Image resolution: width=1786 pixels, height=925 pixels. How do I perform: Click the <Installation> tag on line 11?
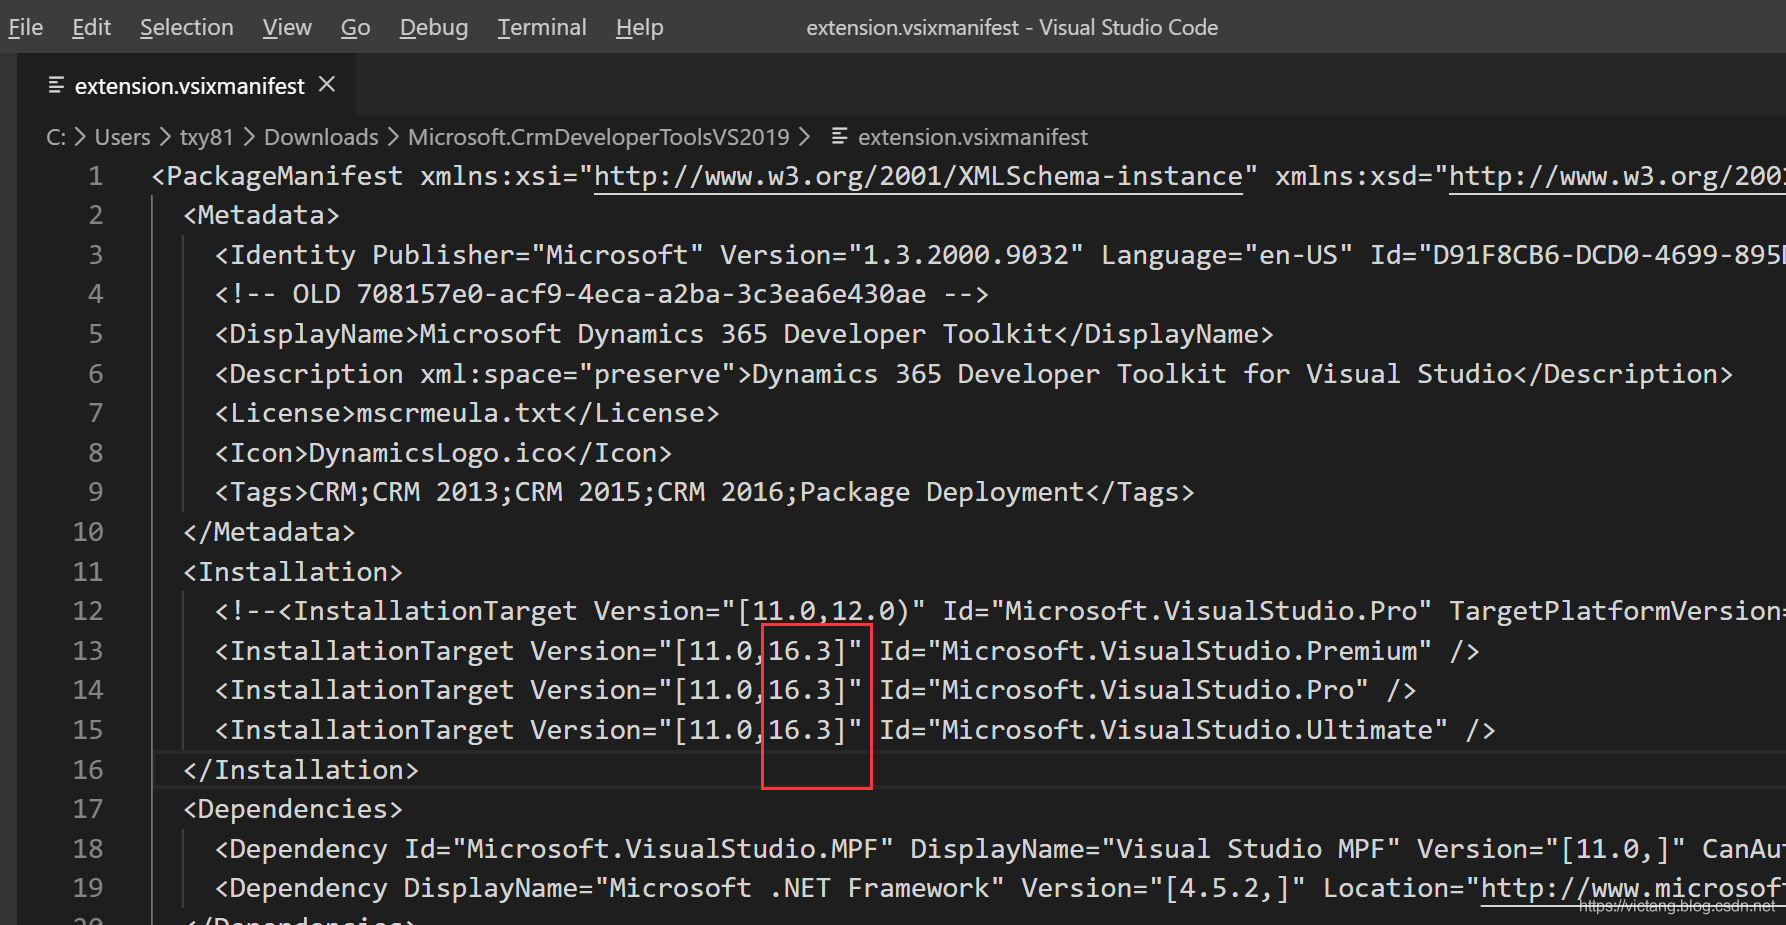point(293,572)
